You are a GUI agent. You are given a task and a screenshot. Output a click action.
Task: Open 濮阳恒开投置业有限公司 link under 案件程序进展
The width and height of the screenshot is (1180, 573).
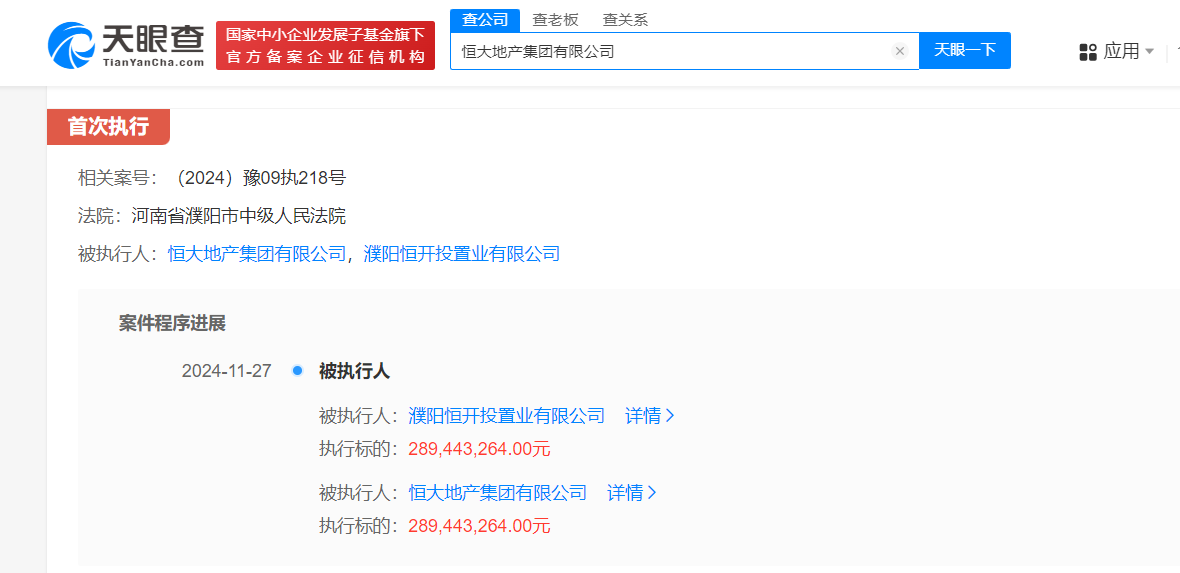[507, 416]
